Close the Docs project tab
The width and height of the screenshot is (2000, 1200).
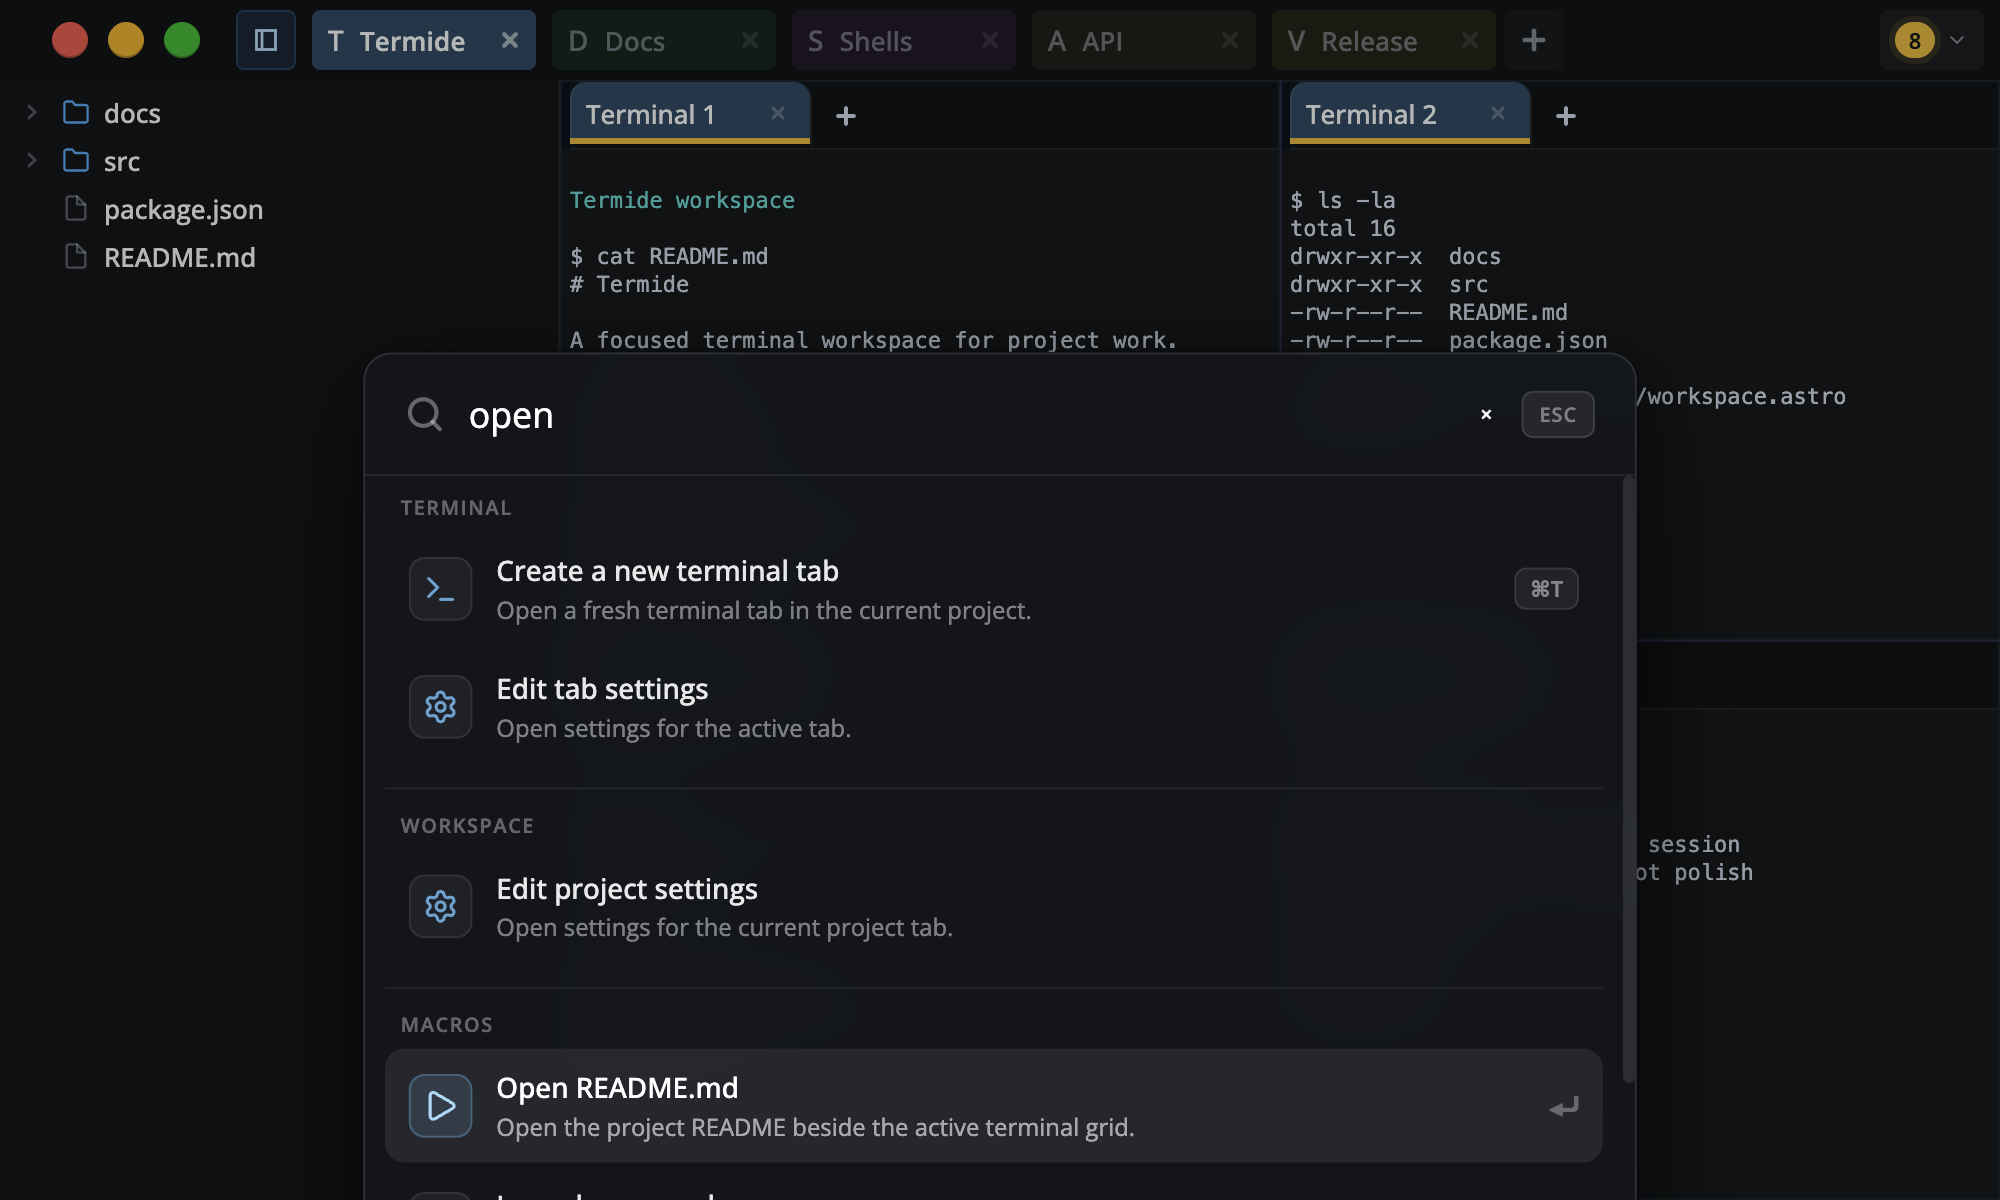pyautogui.click(x=750, y=40)
